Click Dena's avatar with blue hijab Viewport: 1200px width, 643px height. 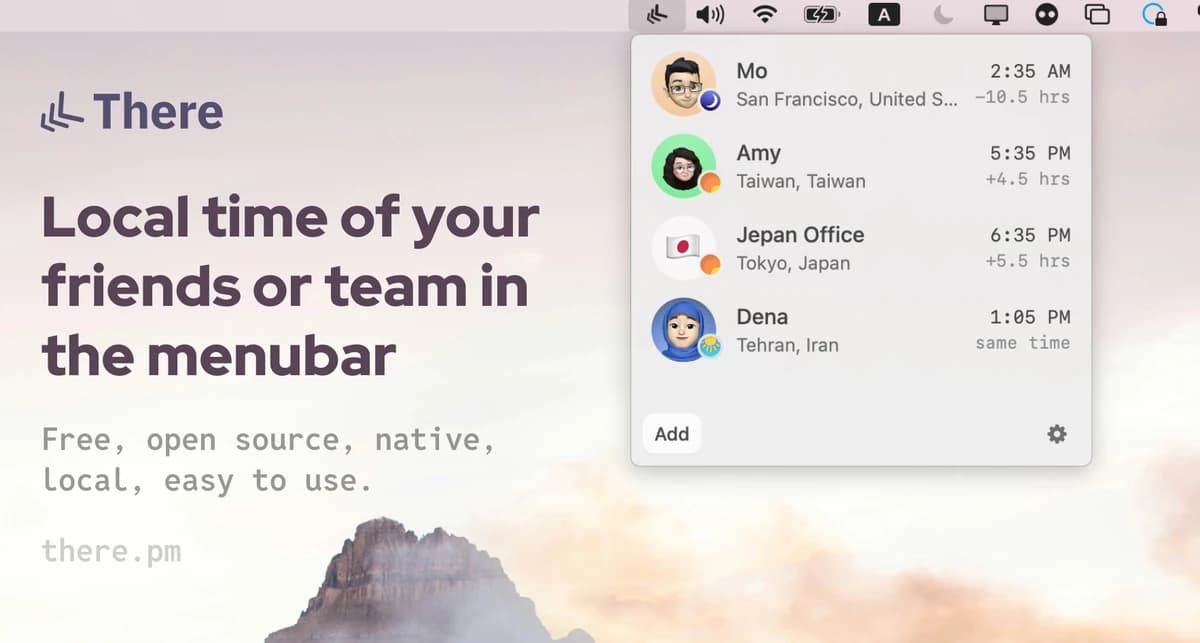pos(683,329)
